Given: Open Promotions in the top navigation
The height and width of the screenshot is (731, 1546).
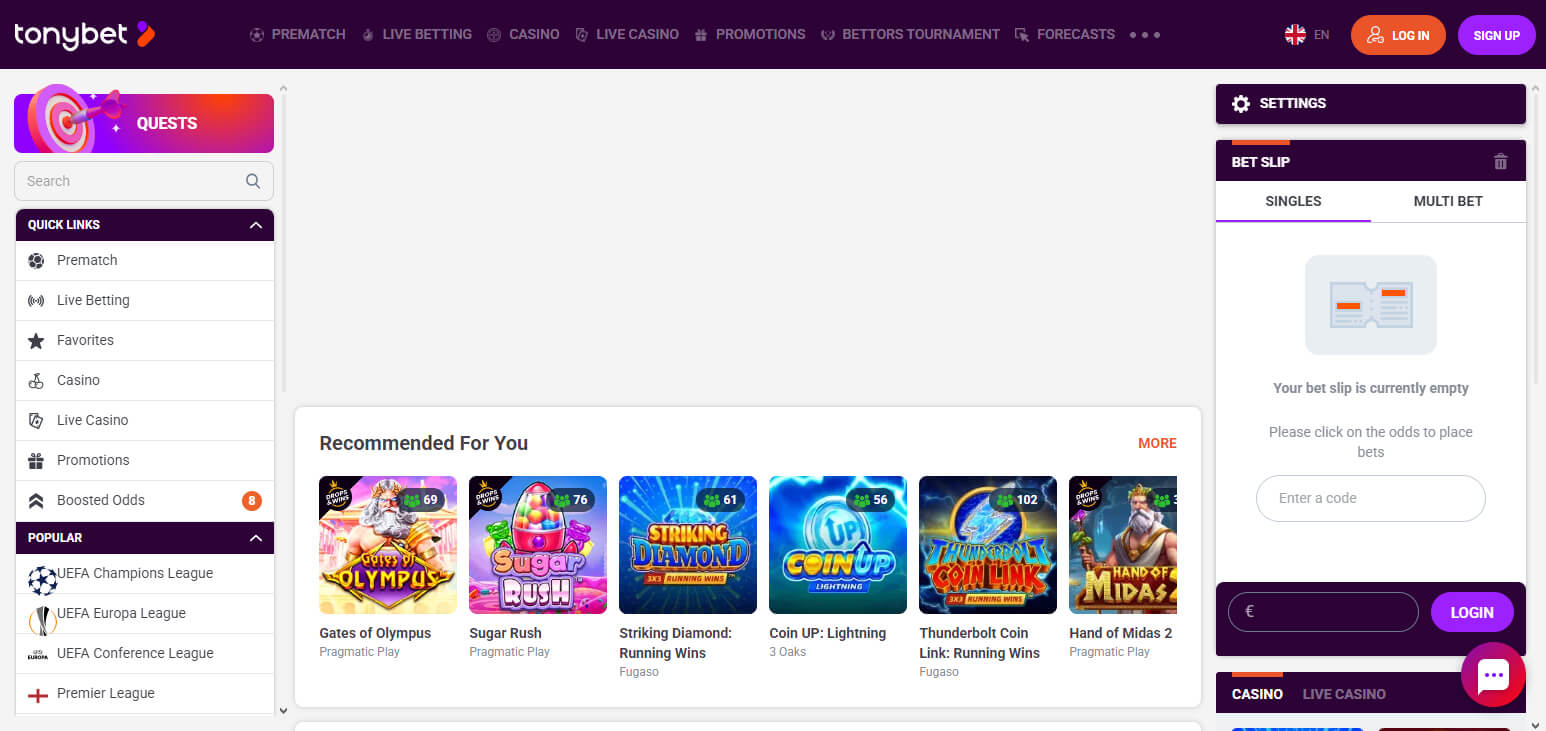Looking at the screenshot, I should [749, 34].
